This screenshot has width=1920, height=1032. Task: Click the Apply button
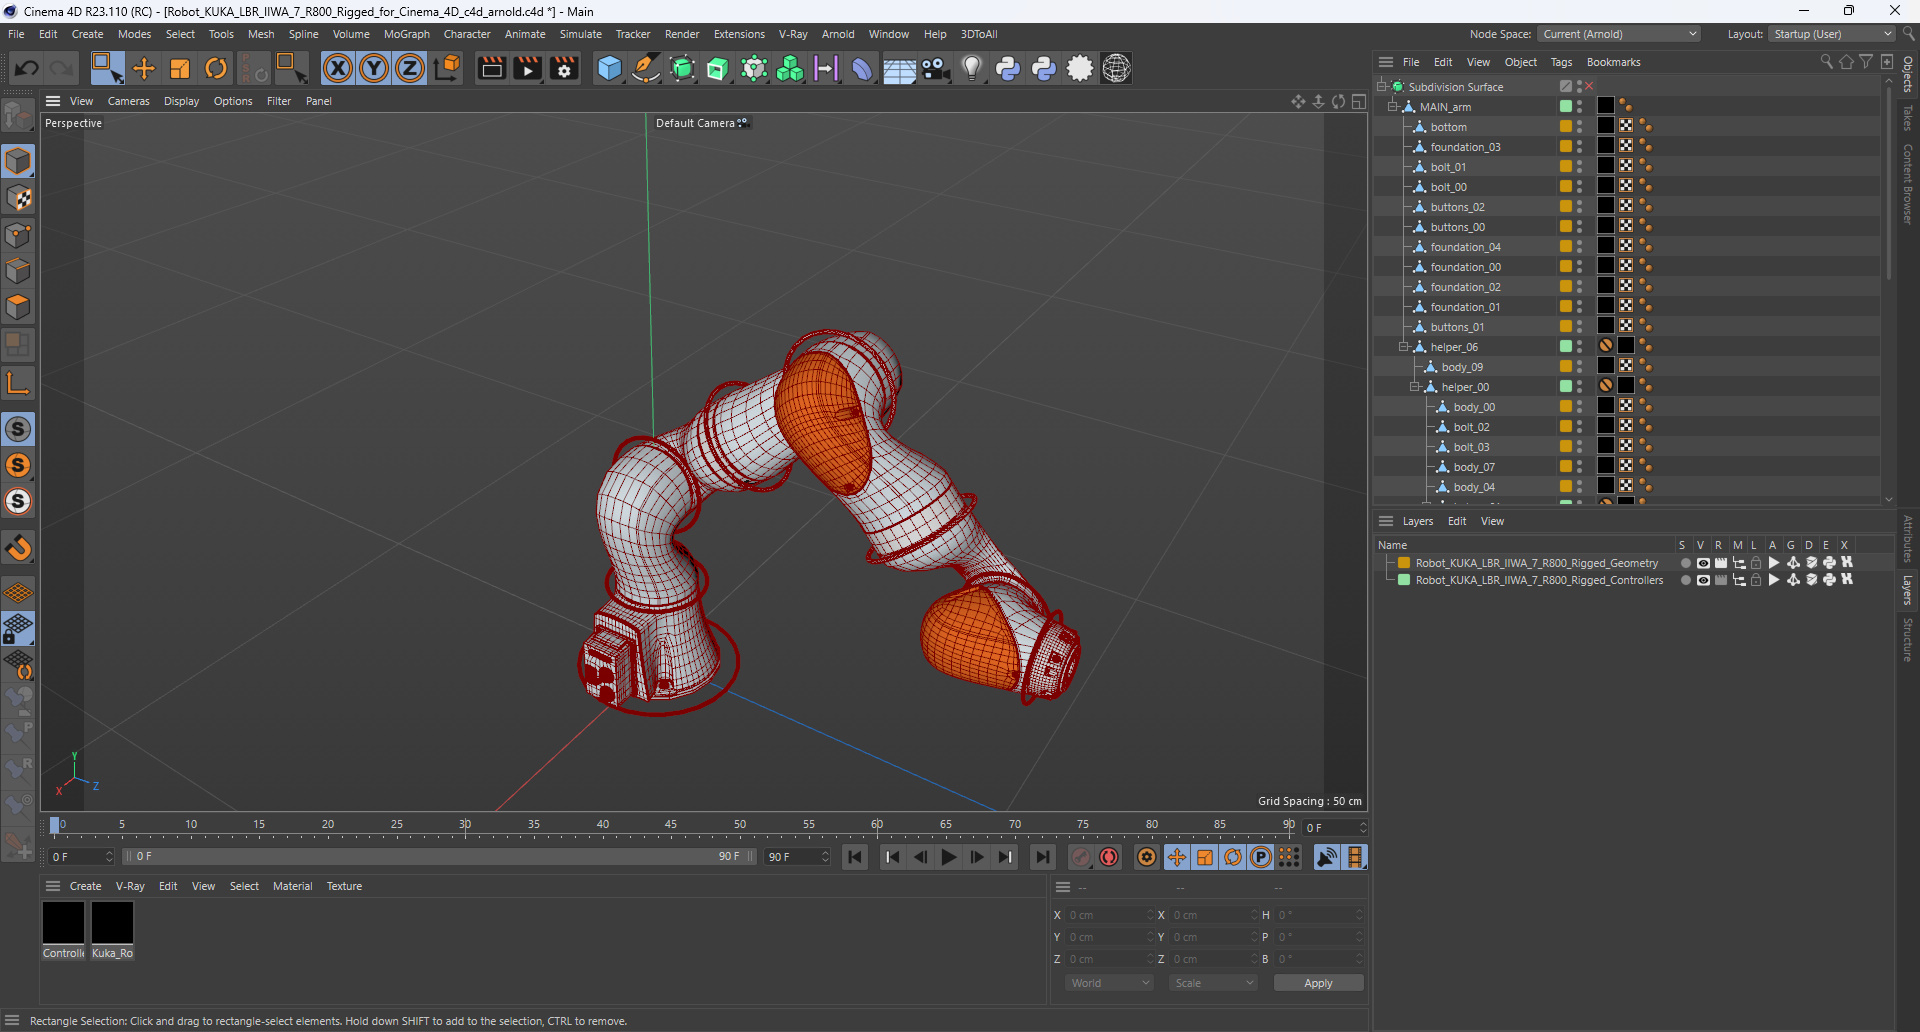(x=1318, y=983)
